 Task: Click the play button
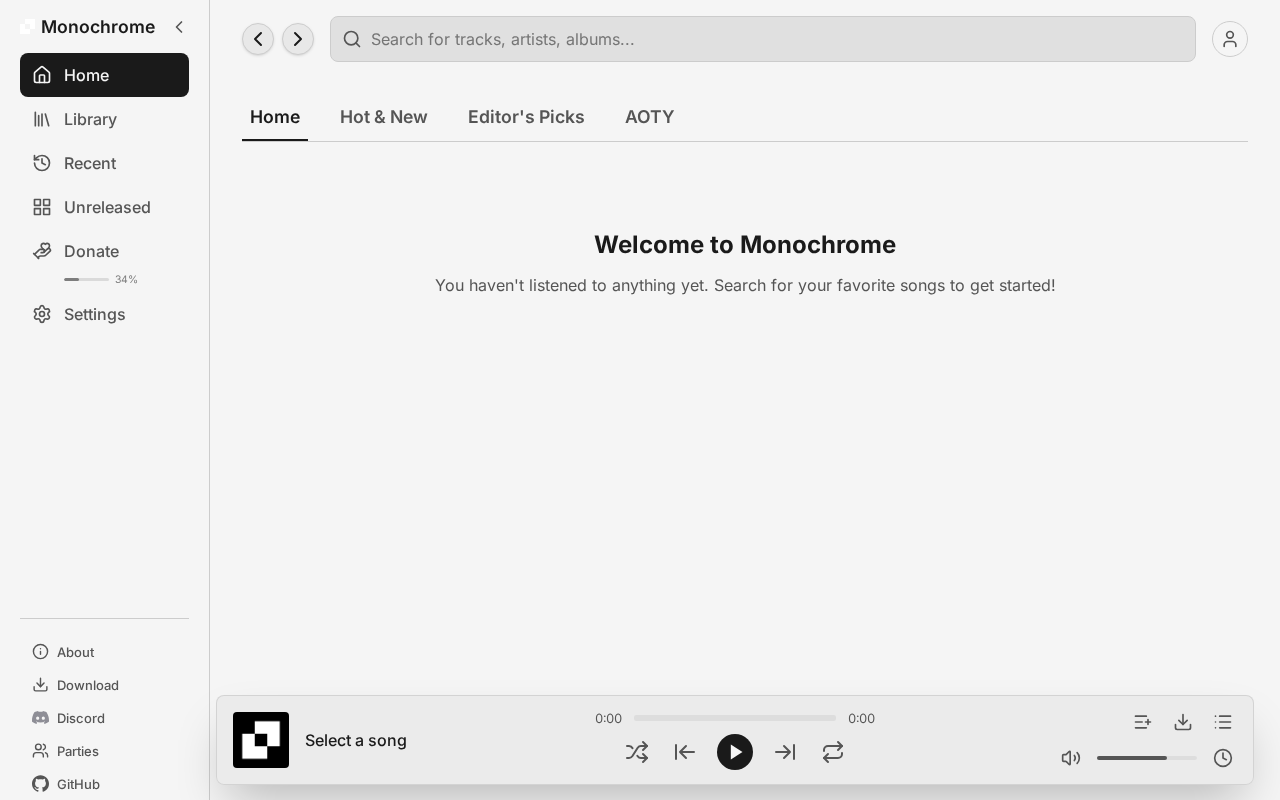735,752
